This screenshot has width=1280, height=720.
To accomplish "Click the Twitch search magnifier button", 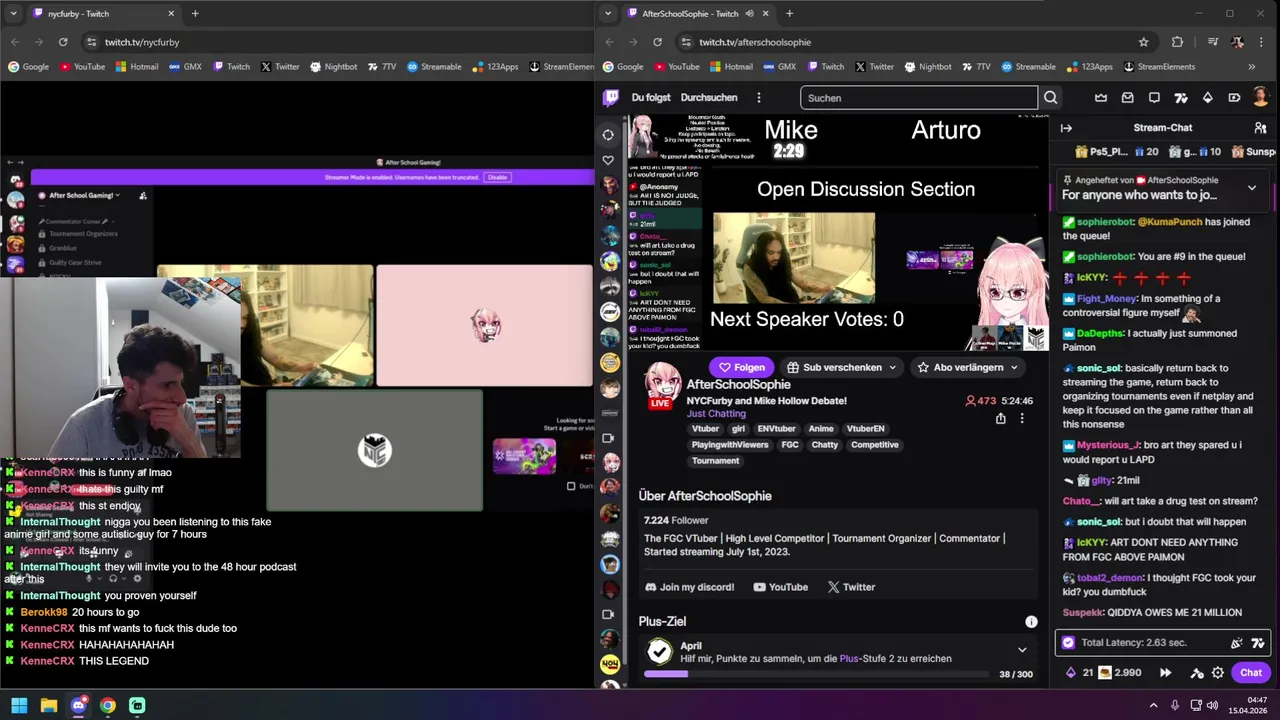I will 1050,98.
